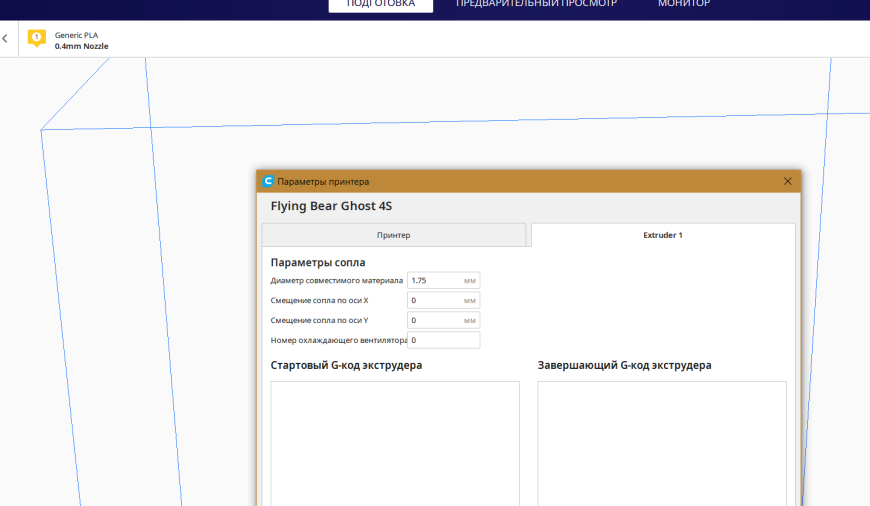The width and height of the screenshot is (870, 506).
Task: Edit the Номер охлаждающего вентилятора field
Action: pyautogui.click(x=443, y=341)
